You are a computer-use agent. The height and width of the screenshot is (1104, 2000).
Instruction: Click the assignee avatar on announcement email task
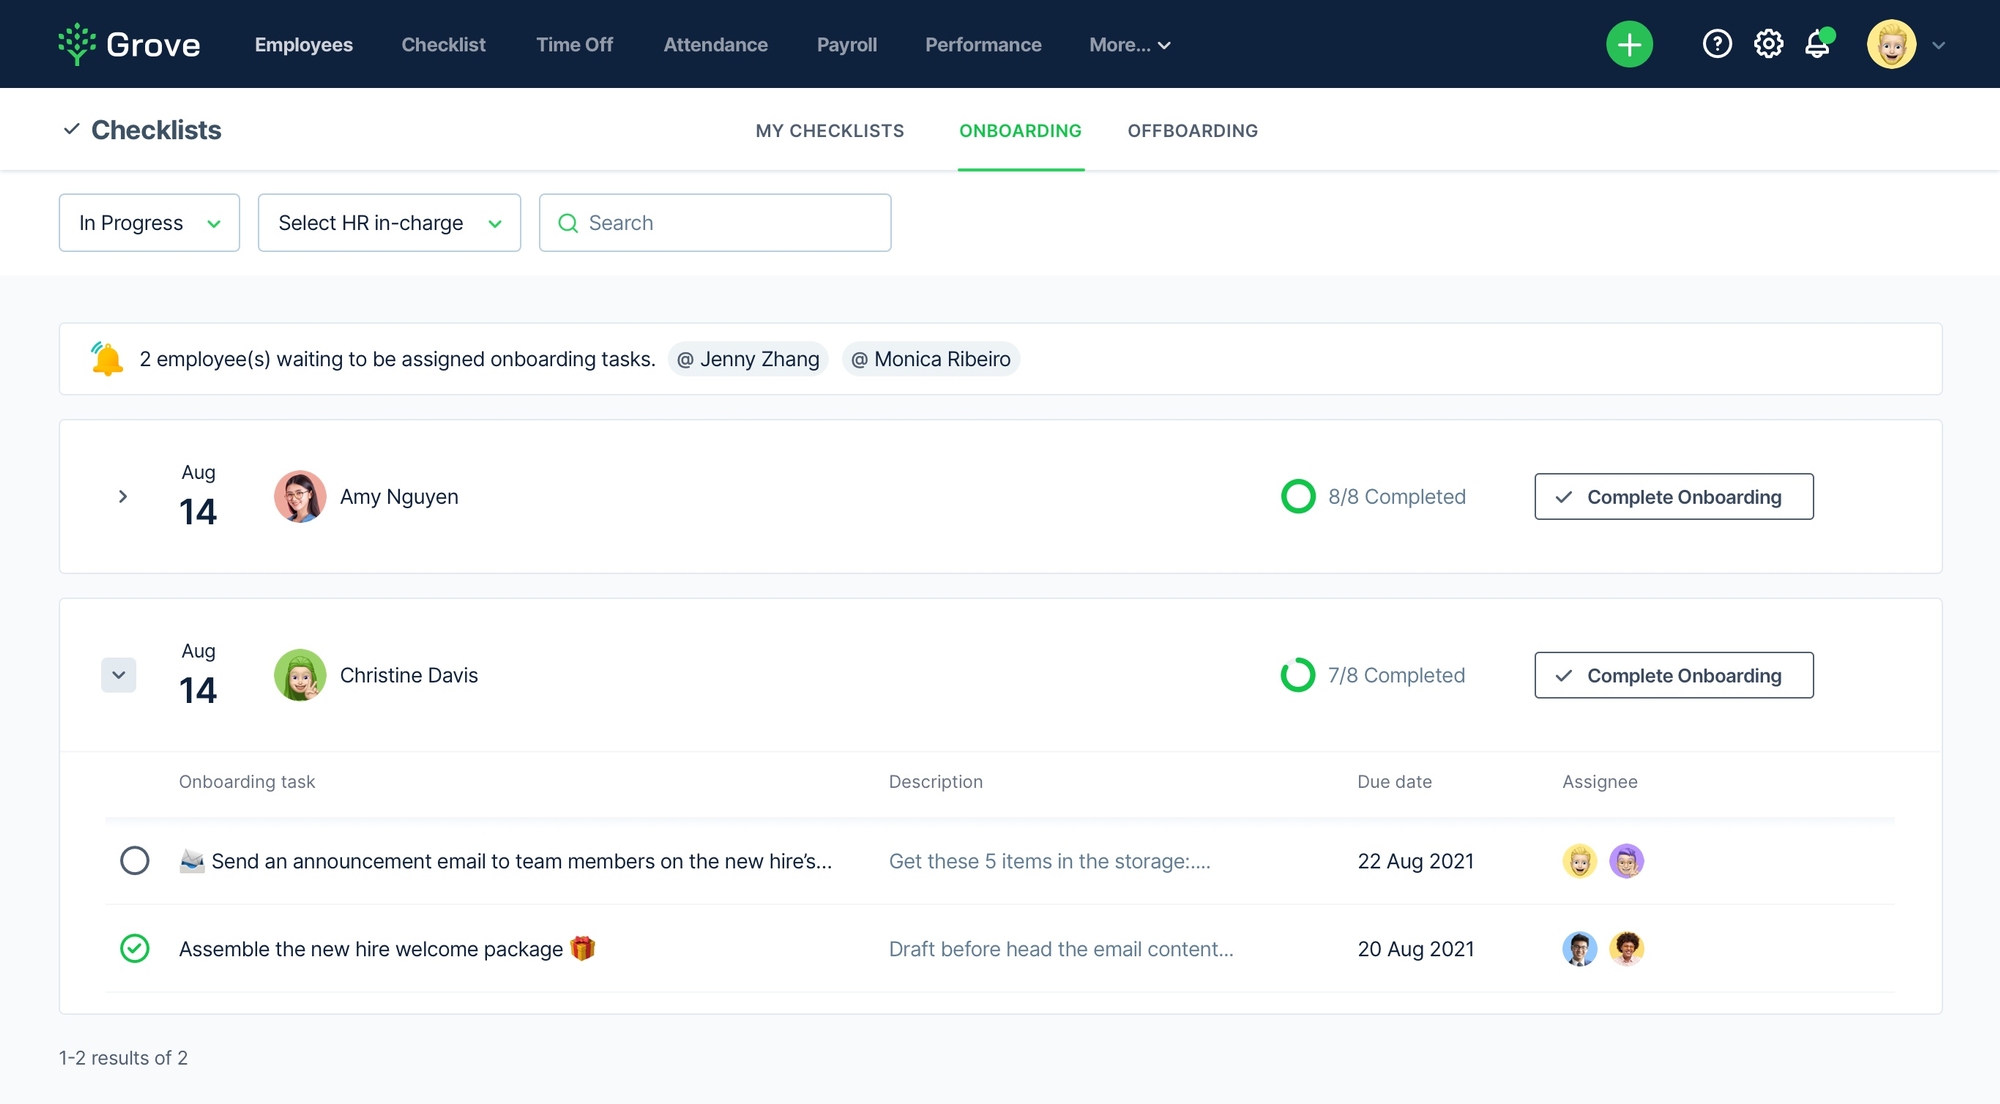[x=1578, y=861]
